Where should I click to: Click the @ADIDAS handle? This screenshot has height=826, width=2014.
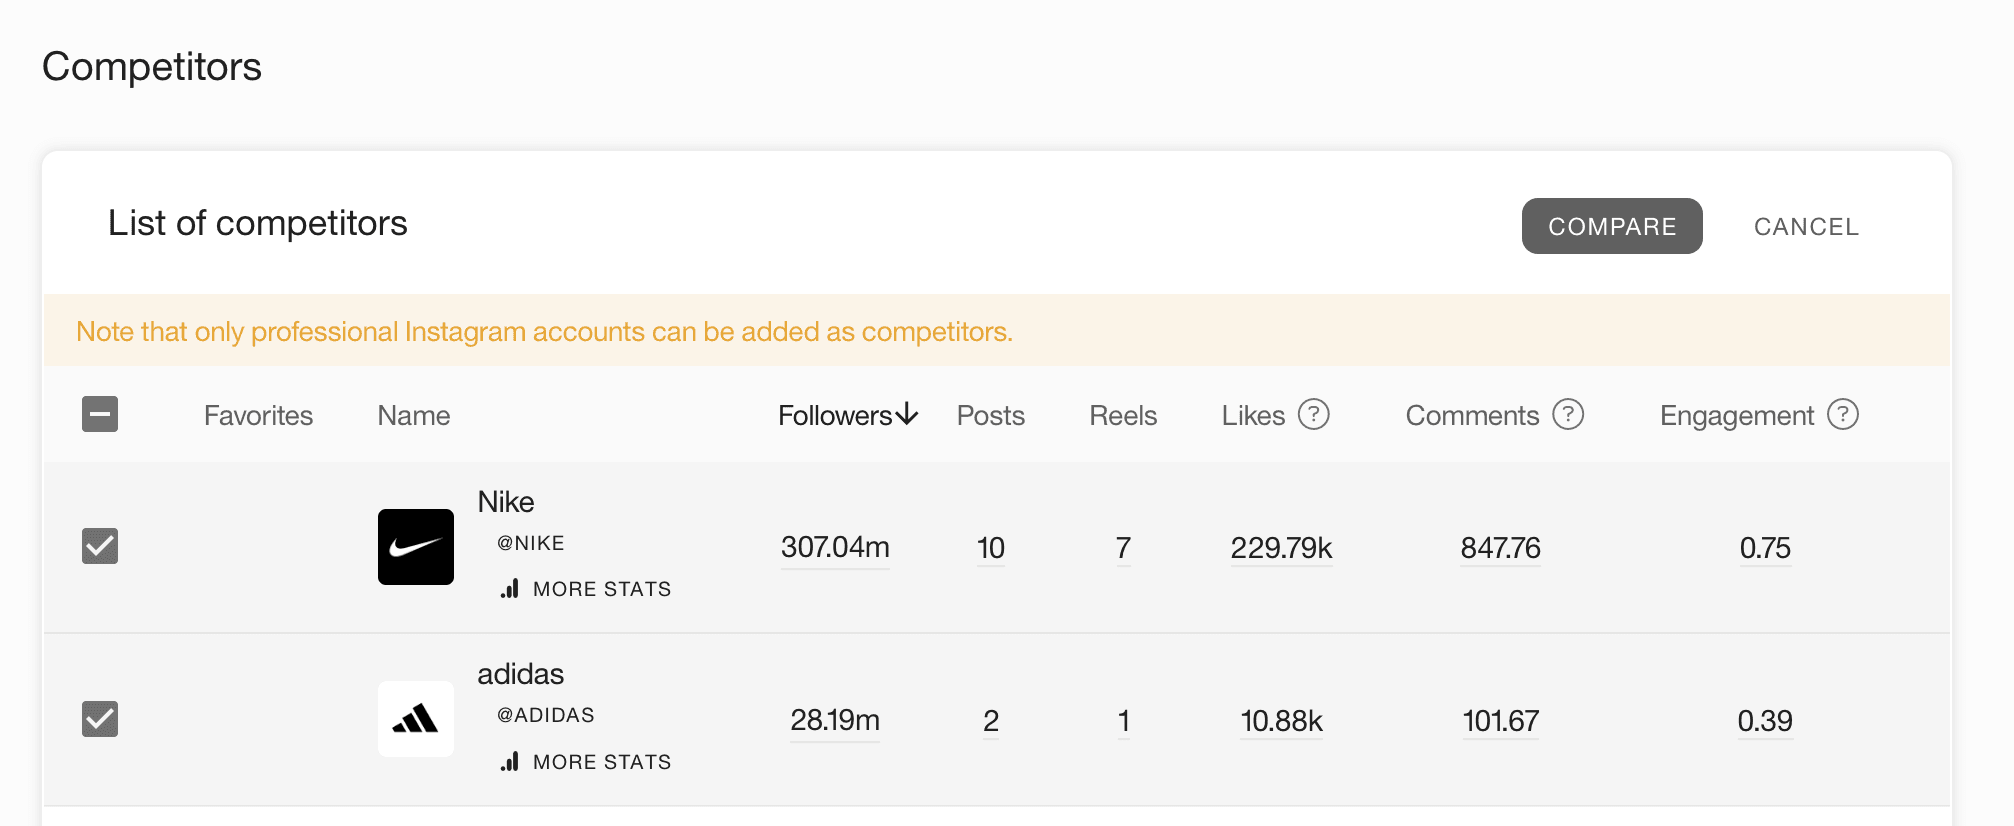pos(546,715)
